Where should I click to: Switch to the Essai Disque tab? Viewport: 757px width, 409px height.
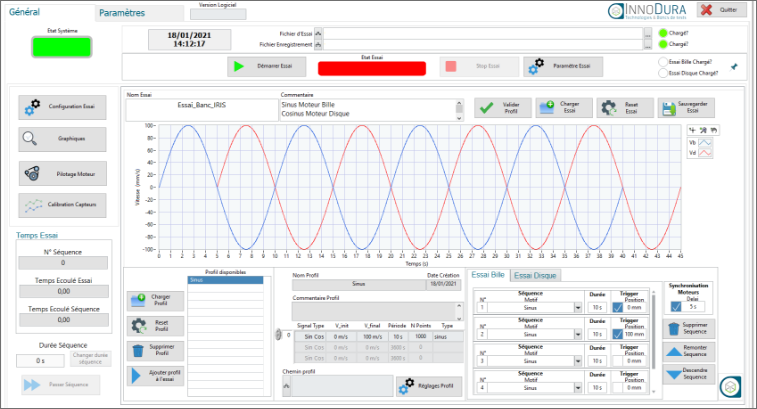pos(535,275)
